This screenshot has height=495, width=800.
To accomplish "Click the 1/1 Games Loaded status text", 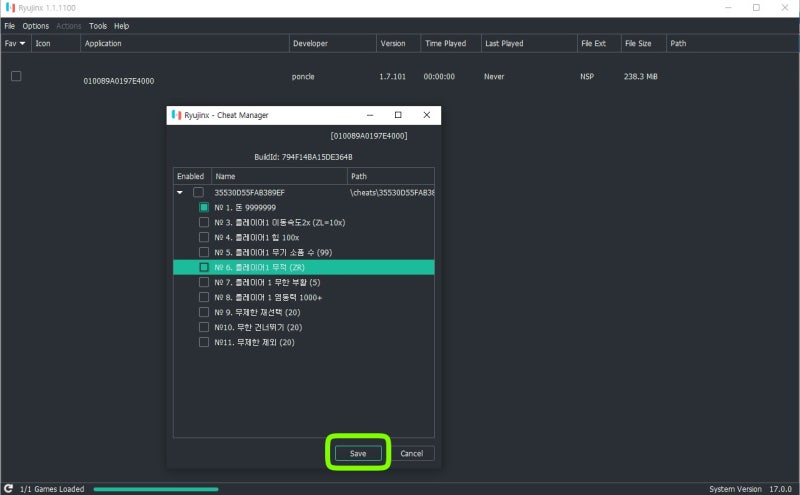I will [52, 489].
